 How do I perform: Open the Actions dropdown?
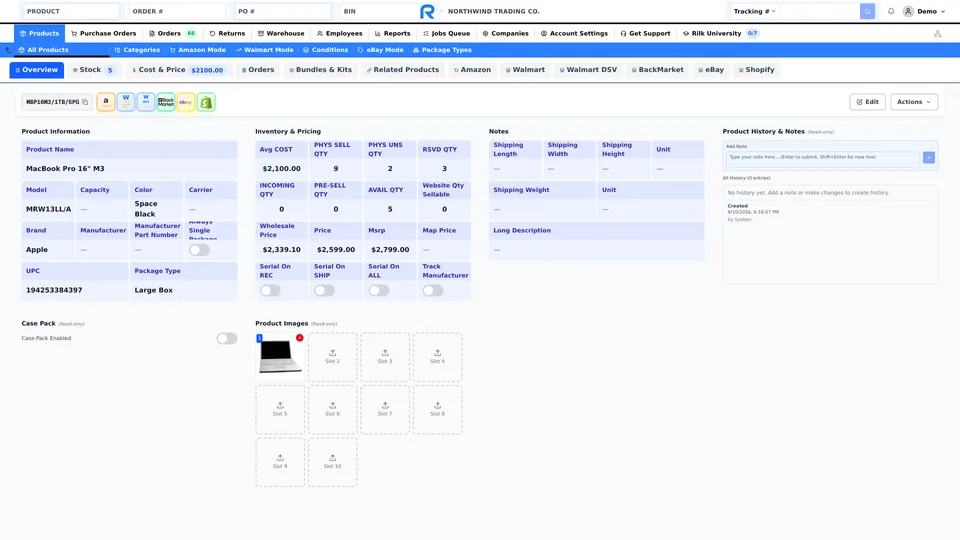point(914,102)
